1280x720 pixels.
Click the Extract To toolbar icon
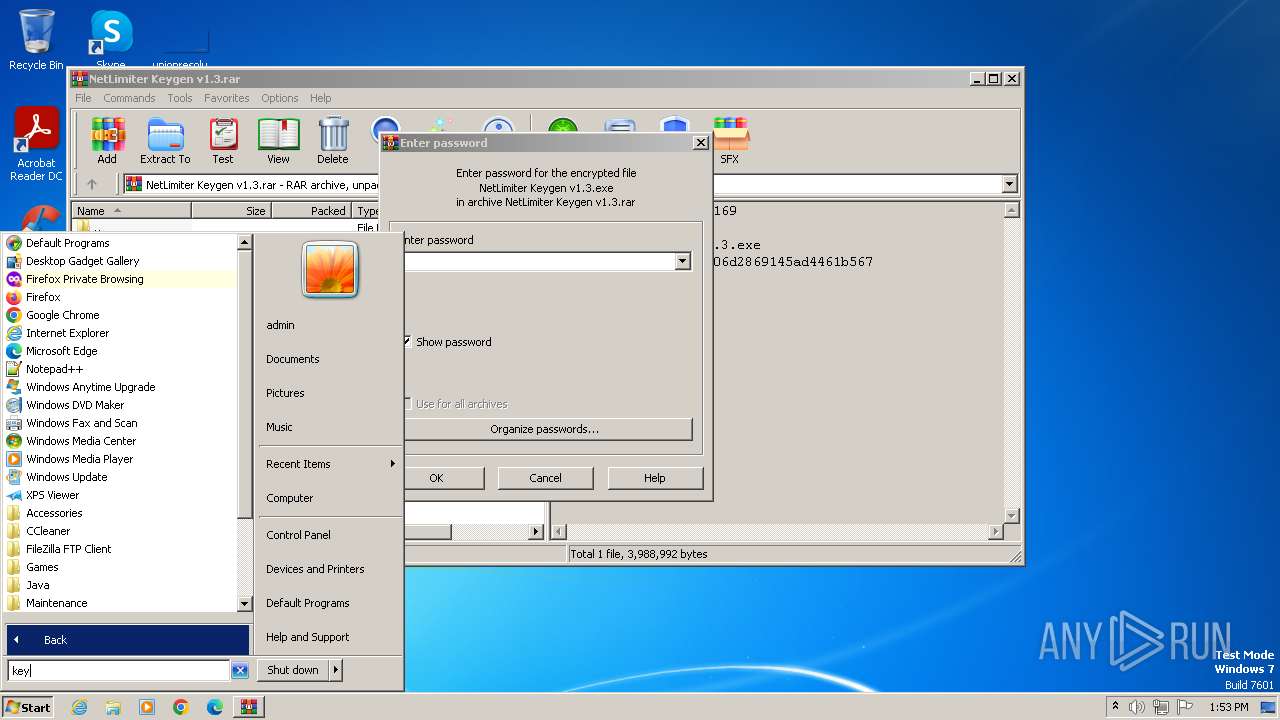[165, 140]
